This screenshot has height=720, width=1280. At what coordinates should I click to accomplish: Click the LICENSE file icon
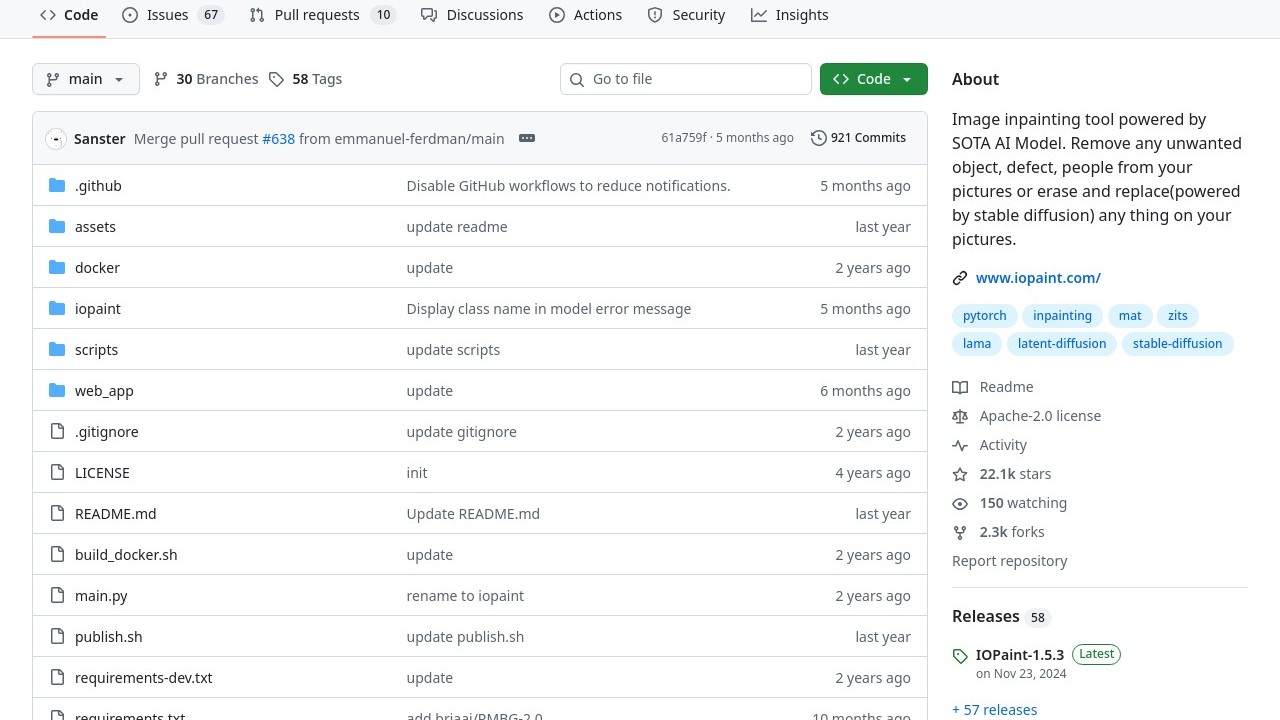coord(57,473)
